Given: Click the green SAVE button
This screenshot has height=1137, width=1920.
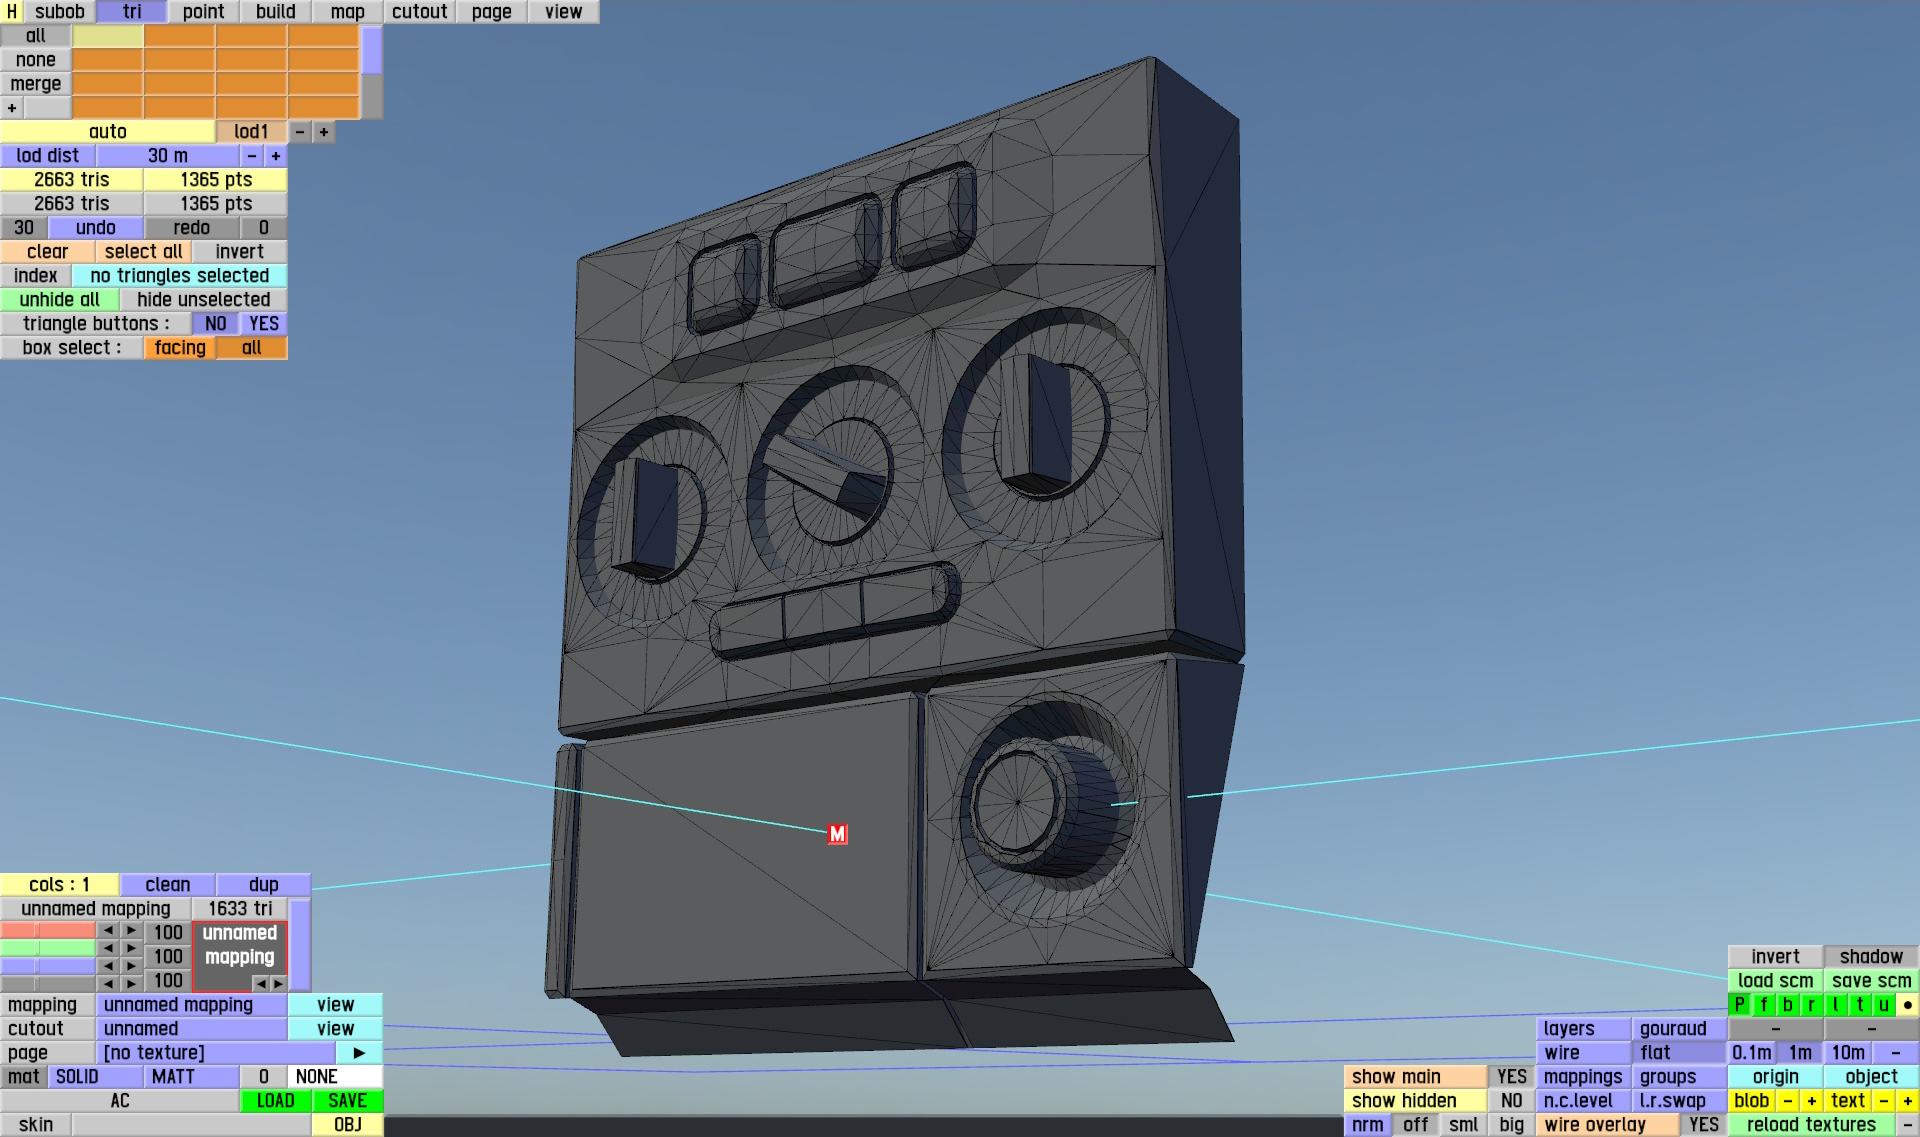Looking at the screenshot, I should [347, 1101].
